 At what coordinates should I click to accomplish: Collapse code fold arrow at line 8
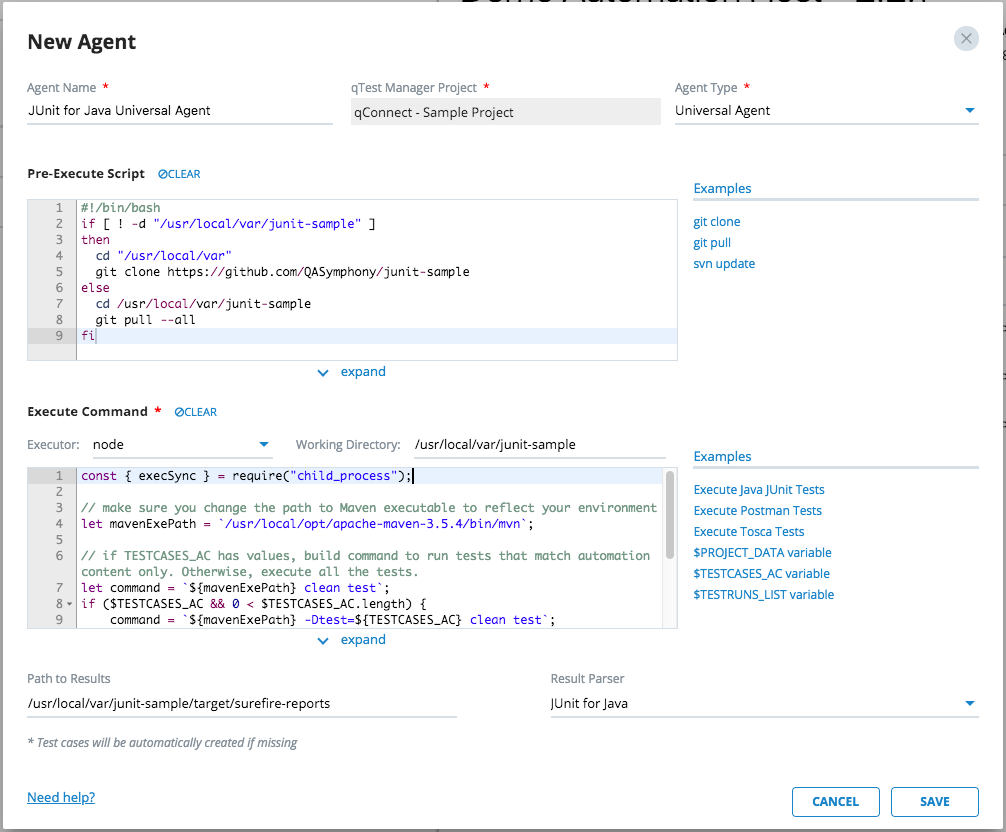(x=69, y=604)
